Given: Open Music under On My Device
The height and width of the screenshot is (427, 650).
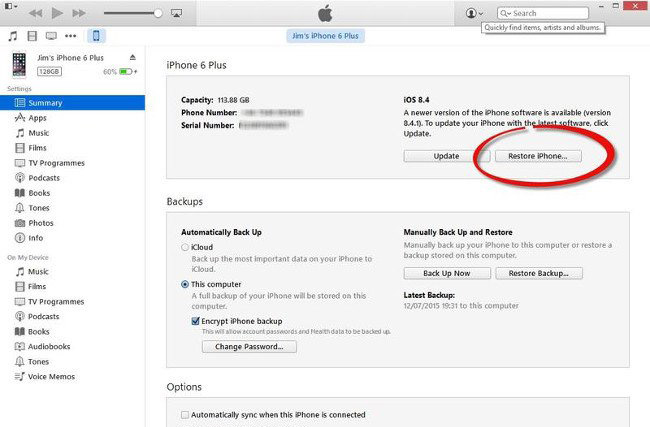Looking at the screenshot, I should click(x=73, y=272).
